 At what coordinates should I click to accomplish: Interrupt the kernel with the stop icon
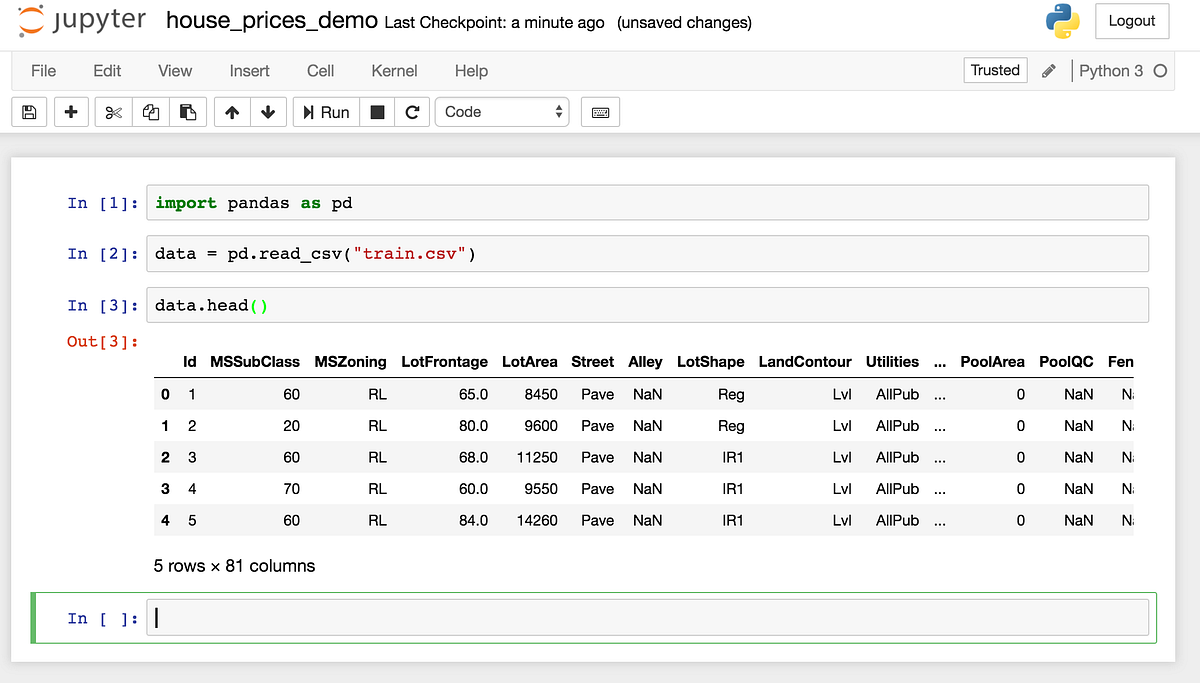[x=377, y=112]
